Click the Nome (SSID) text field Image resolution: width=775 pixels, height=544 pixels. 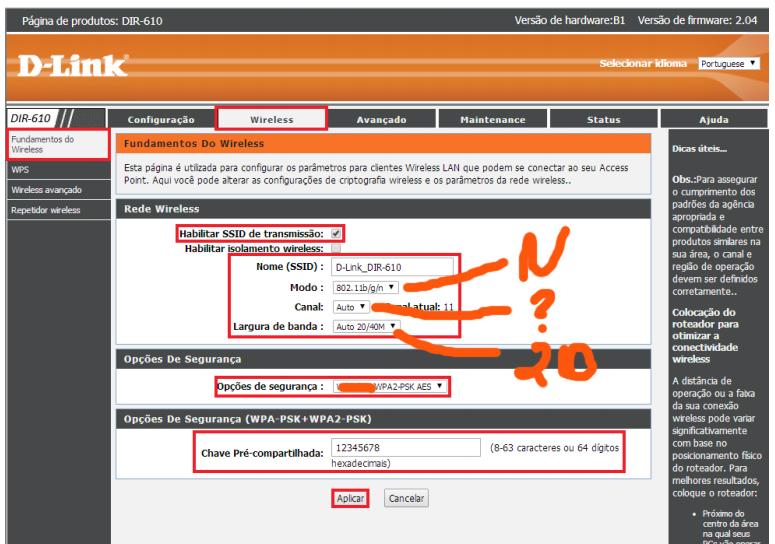(x=392, y=267)
